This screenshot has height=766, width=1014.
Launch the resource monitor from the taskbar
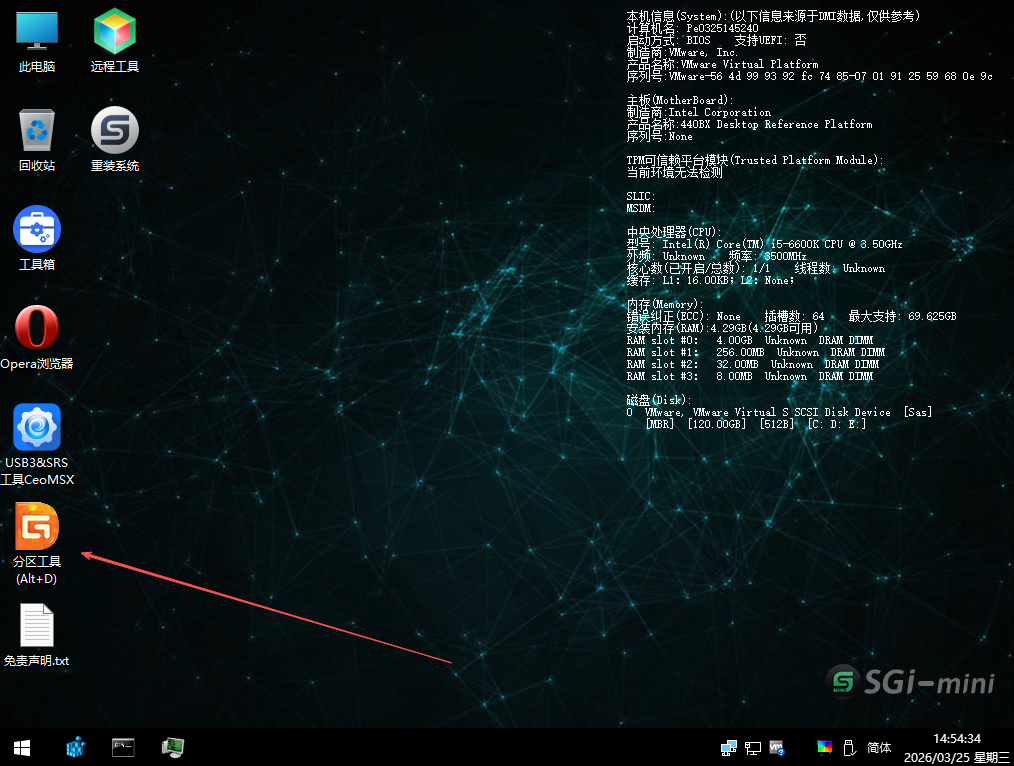(x=173, y=747)
